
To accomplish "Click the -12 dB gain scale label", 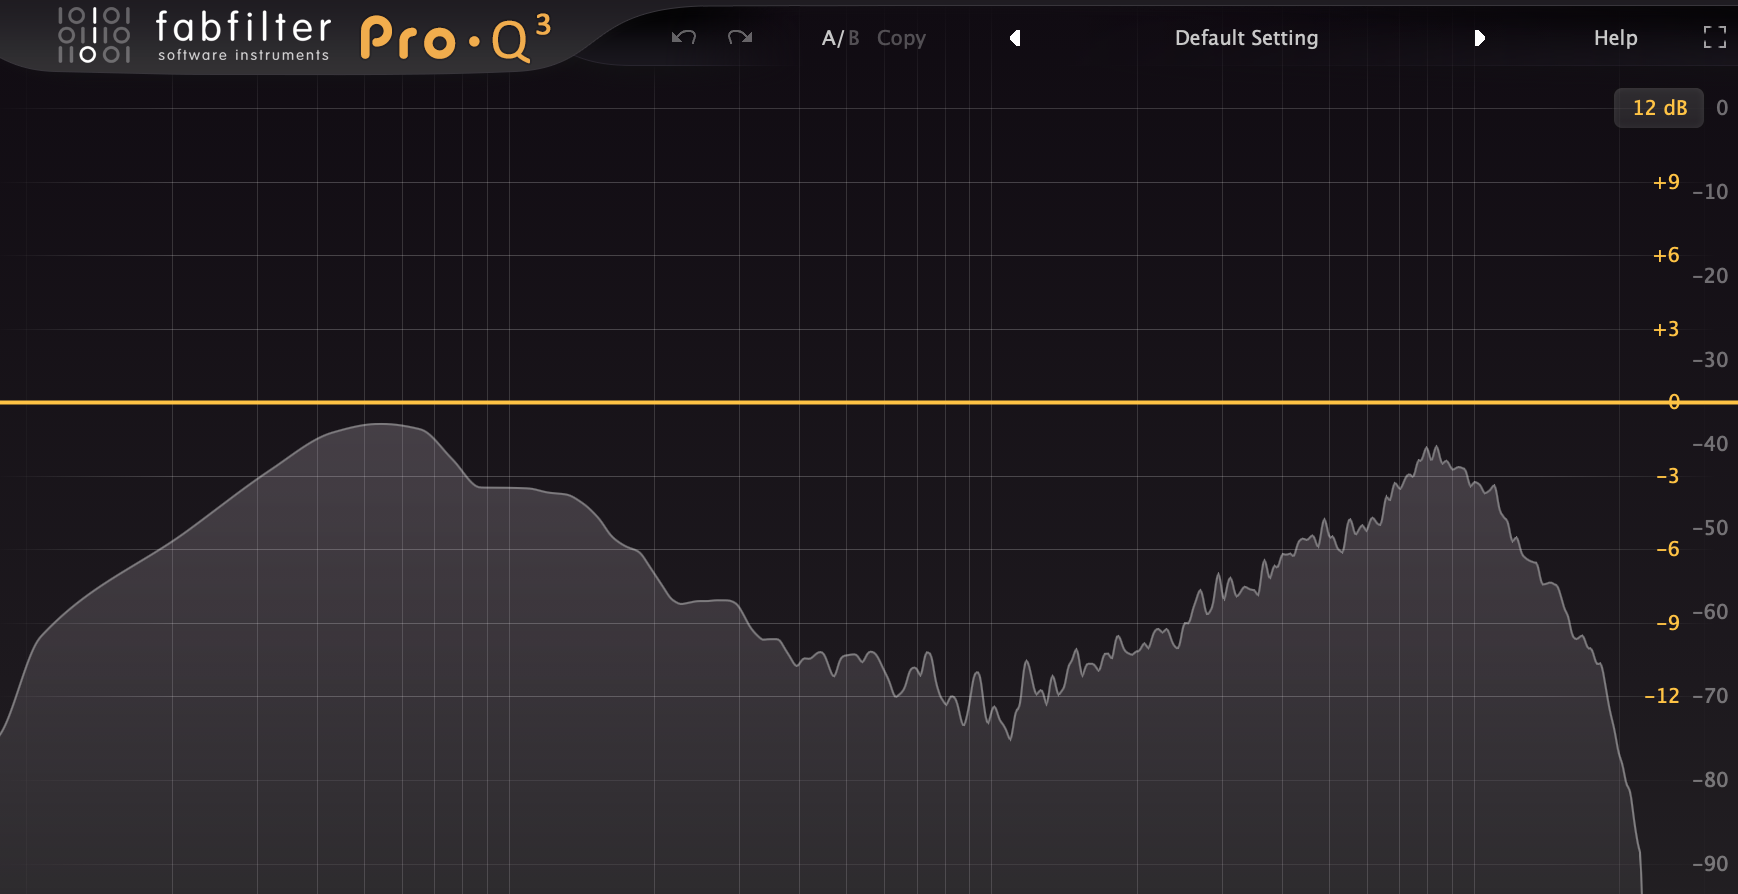I will click(1662, 696).
